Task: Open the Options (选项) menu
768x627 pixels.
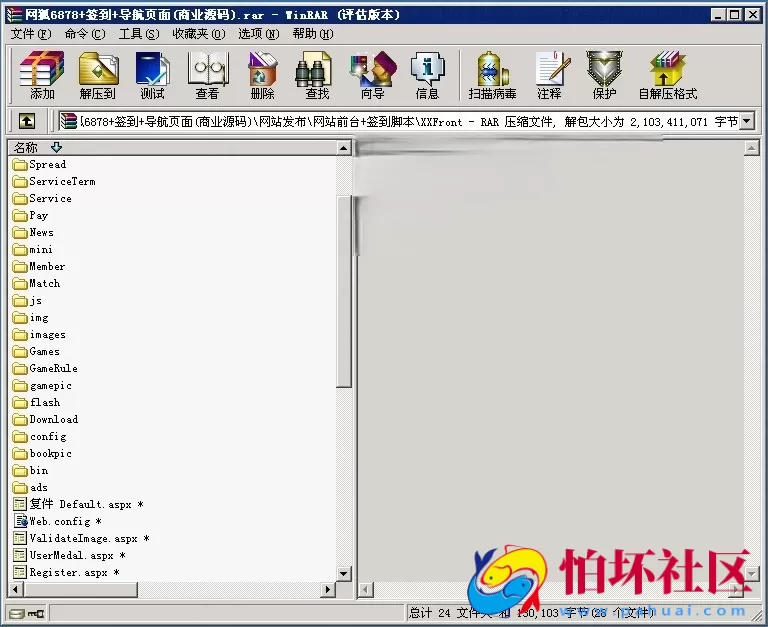Action: [259, 34]
